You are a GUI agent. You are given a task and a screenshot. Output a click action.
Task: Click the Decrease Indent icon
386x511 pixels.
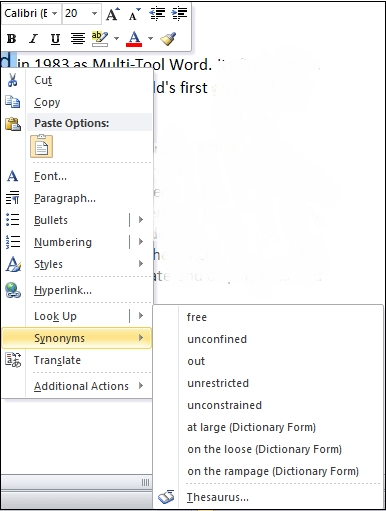(x=157, y=14)
